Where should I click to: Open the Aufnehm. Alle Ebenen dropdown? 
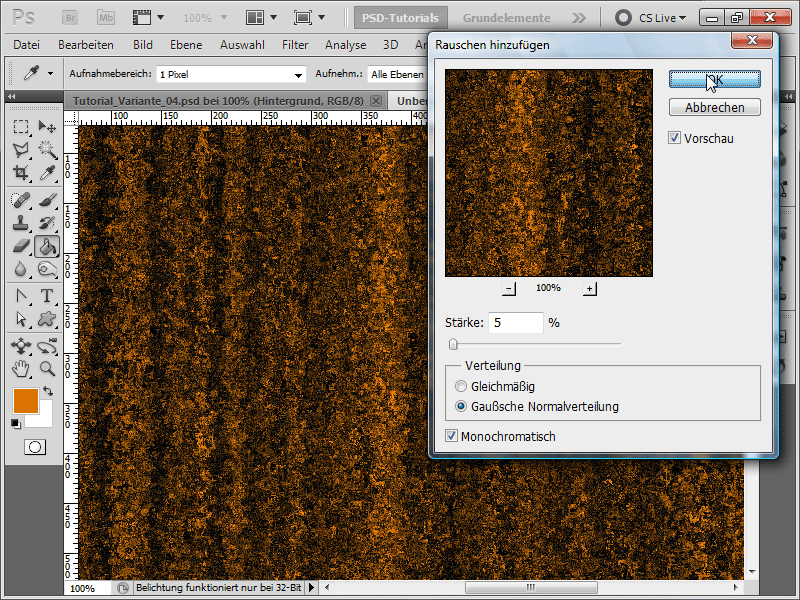[397, 74]
